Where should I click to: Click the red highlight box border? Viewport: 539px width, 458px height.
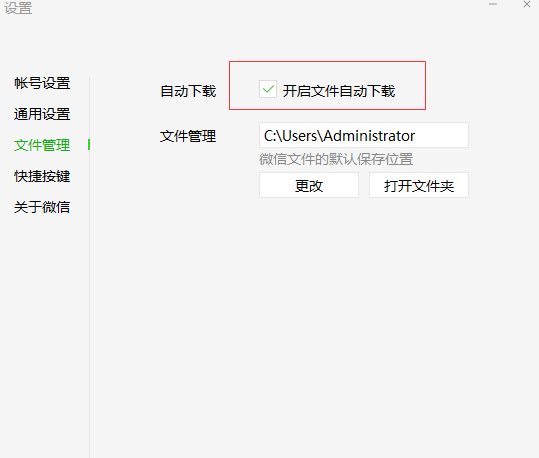coord(327,62)
